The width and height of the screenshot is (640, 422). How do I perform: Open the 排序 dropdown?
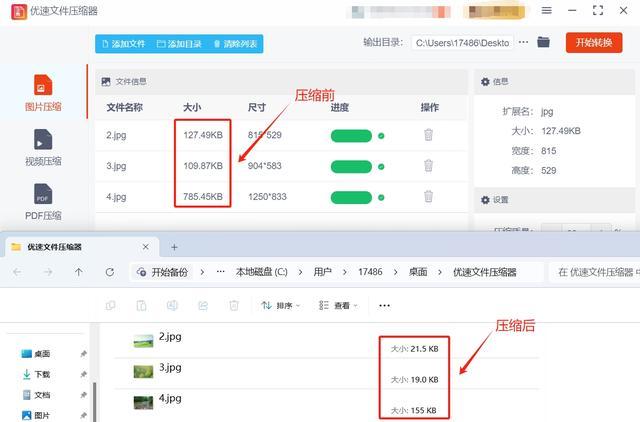281,305
